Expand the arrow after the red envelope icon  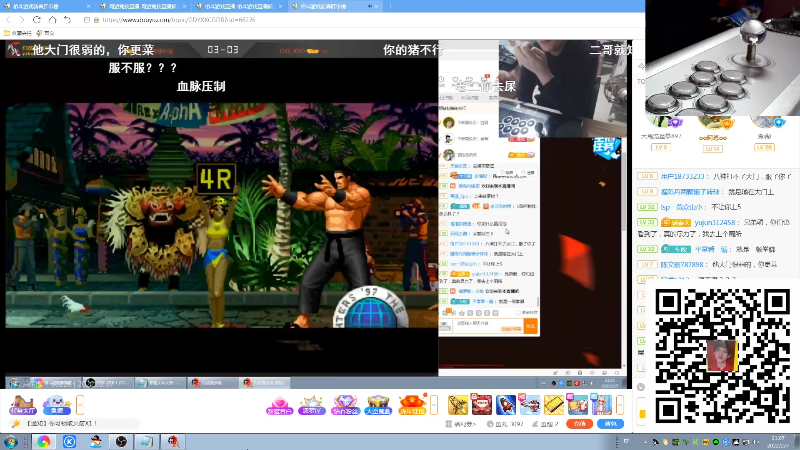pos(434,405)
